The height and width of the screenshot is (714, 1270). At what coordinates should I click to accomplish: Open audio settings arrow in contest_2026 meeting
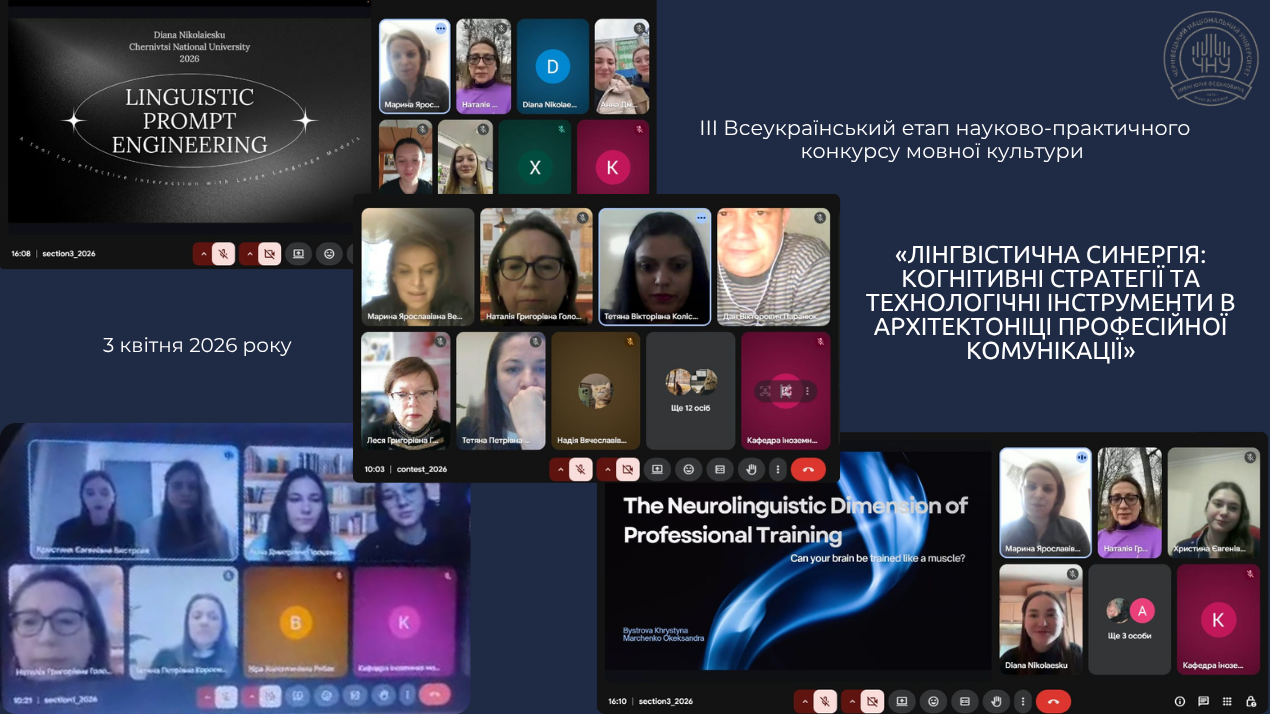point(560,468)
